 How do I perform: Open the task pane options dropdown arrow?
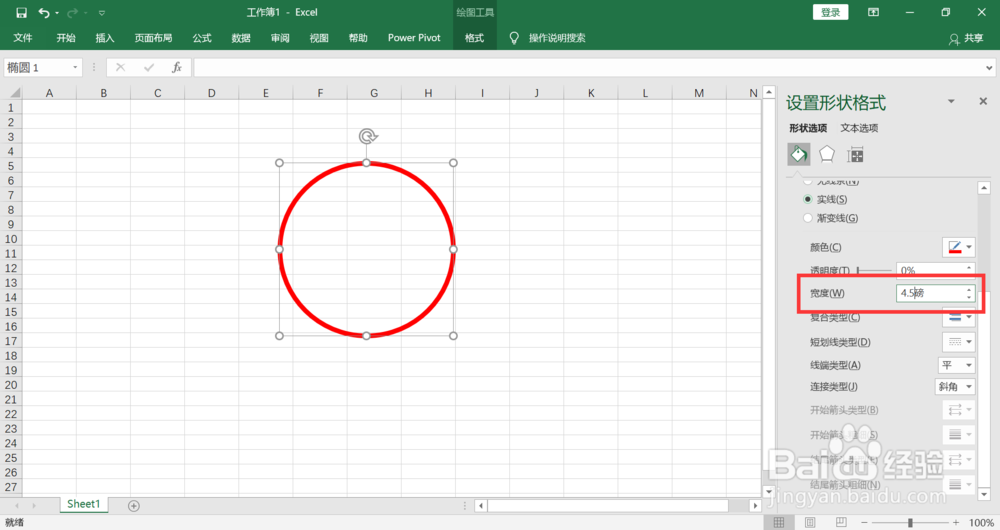pos(951,101)
